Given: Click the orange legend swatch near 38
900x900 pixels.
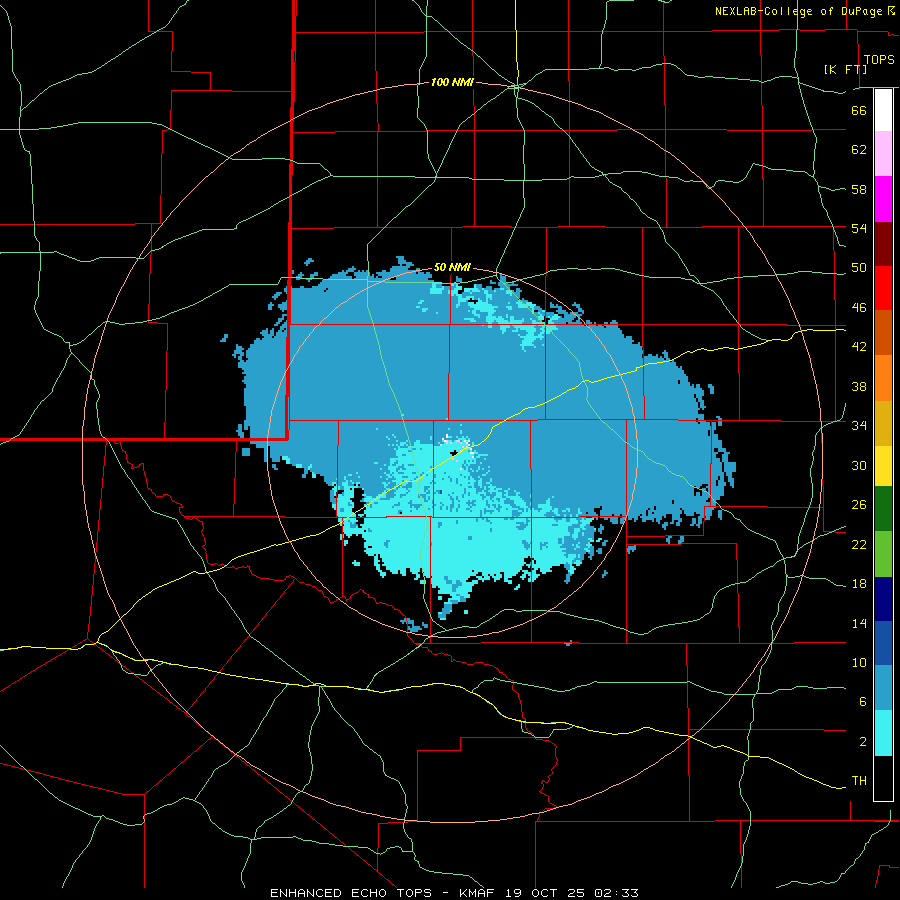Looking at the screenshot, I should pyautogui.click(x=883, y=378).
